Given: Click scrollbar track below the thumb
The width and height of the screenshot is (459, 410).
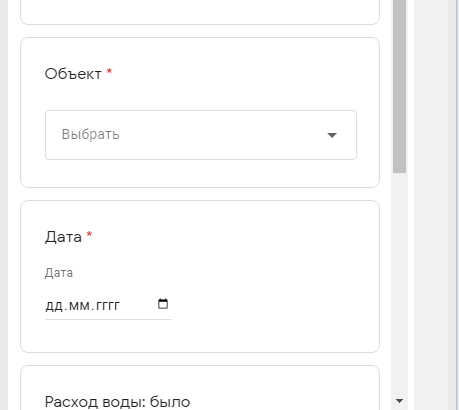Looking at the screenshot, I should click(x=399, y=283).
